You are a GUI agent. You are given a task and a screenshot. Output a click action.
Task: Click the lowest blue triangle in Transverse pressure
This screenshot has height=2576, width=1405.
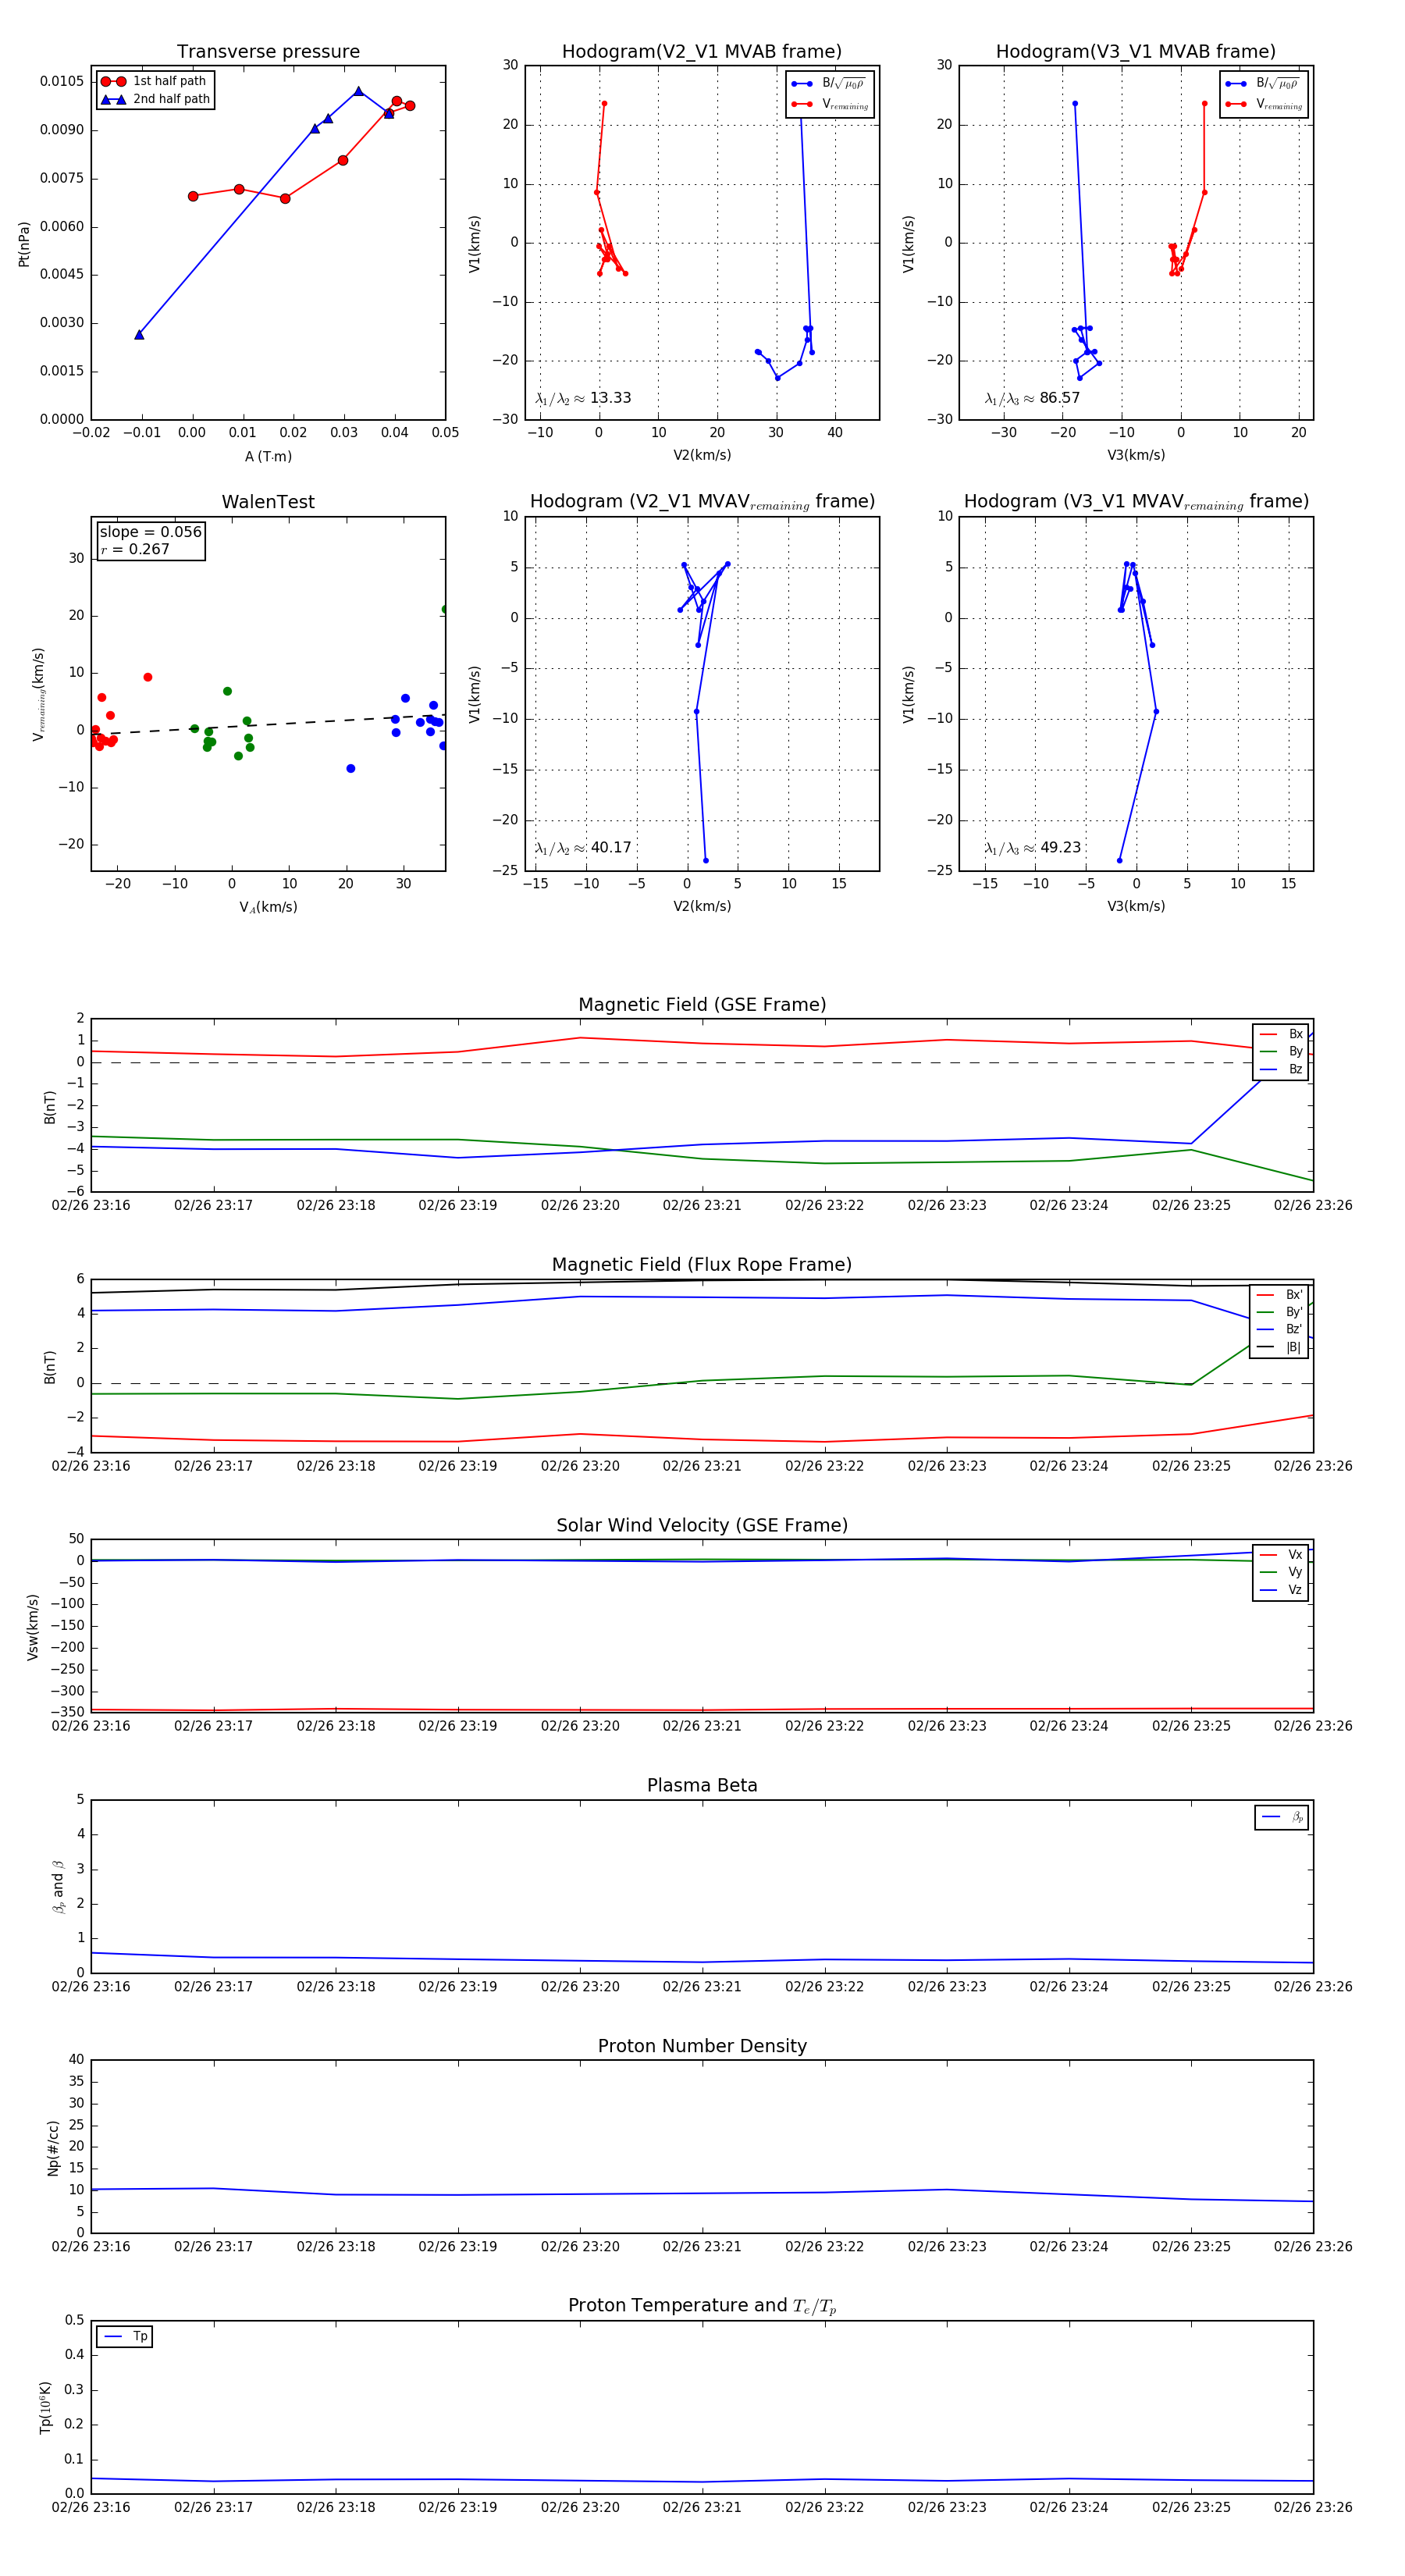coord(139,334)
